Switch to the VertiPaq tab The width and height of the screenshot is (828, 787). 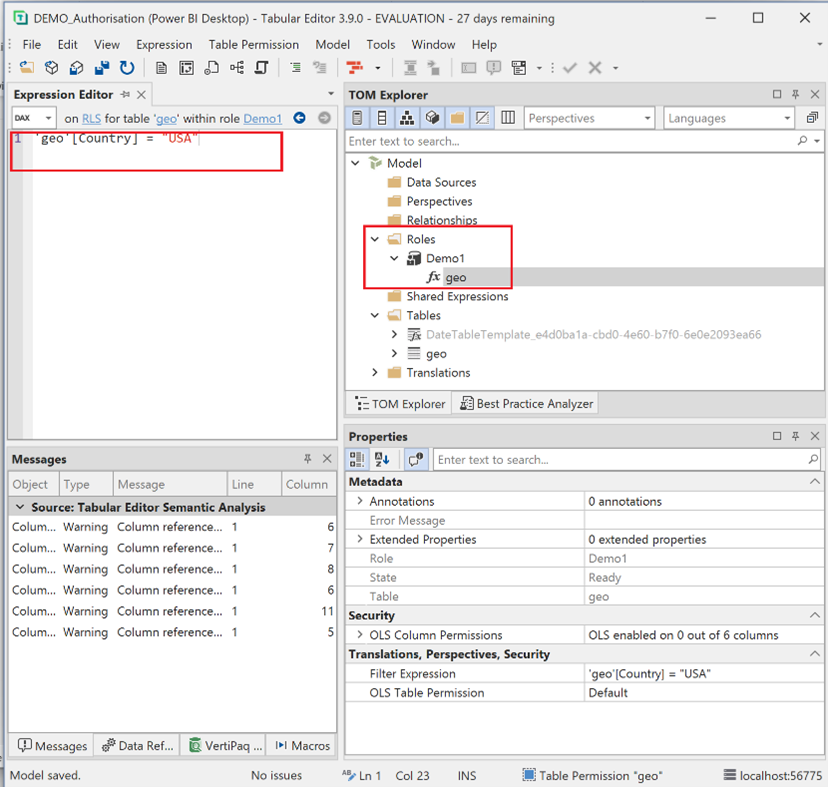point(225,745)
